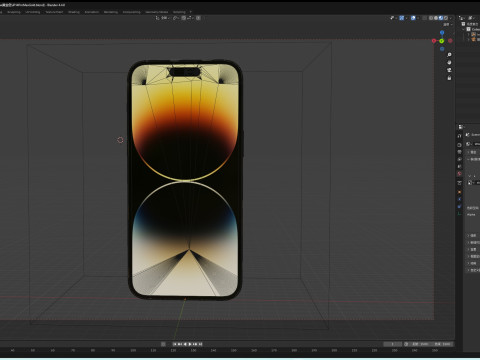
Task: Open the Tool properties tab
Action: click(x=459, y=136)
